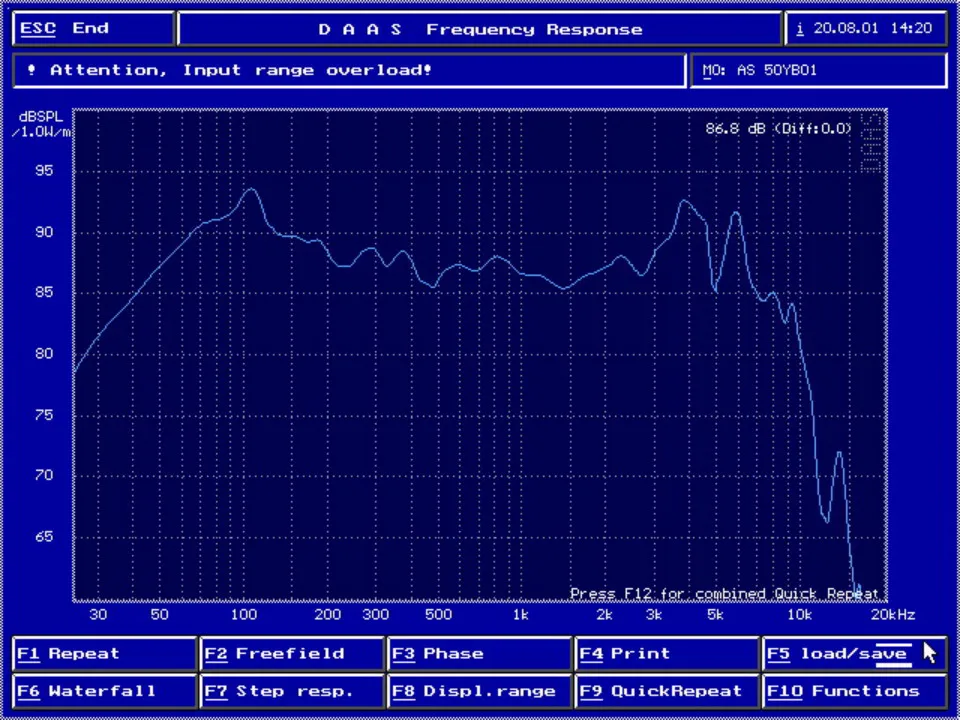The image size is (960, 720).
Task: Click the 65 dB axis label
Action: (x=44, y=536)
